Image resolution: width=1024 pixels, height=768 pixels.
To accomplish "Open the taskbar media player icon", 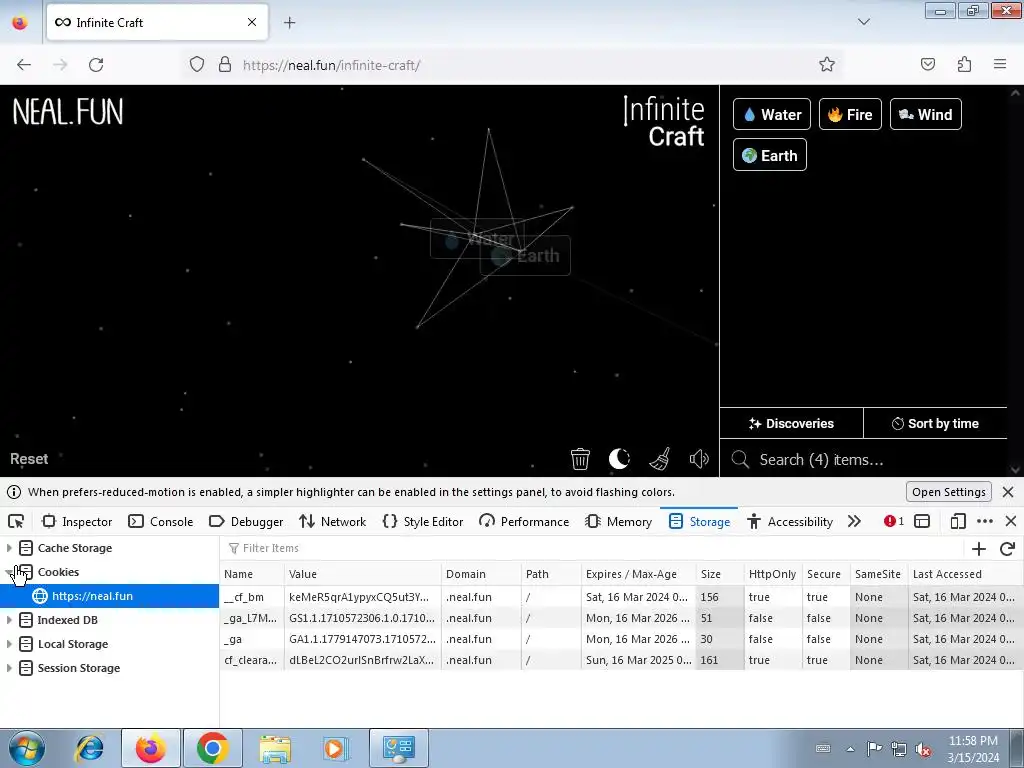I will (x=335, y=748).
